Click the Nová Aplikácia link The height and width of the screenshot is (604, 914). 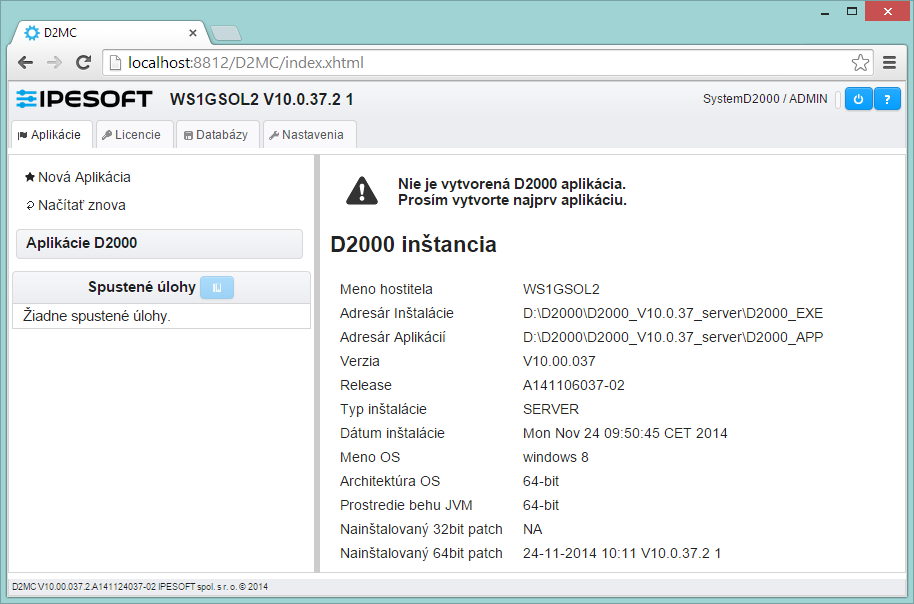tap(84, 177)
